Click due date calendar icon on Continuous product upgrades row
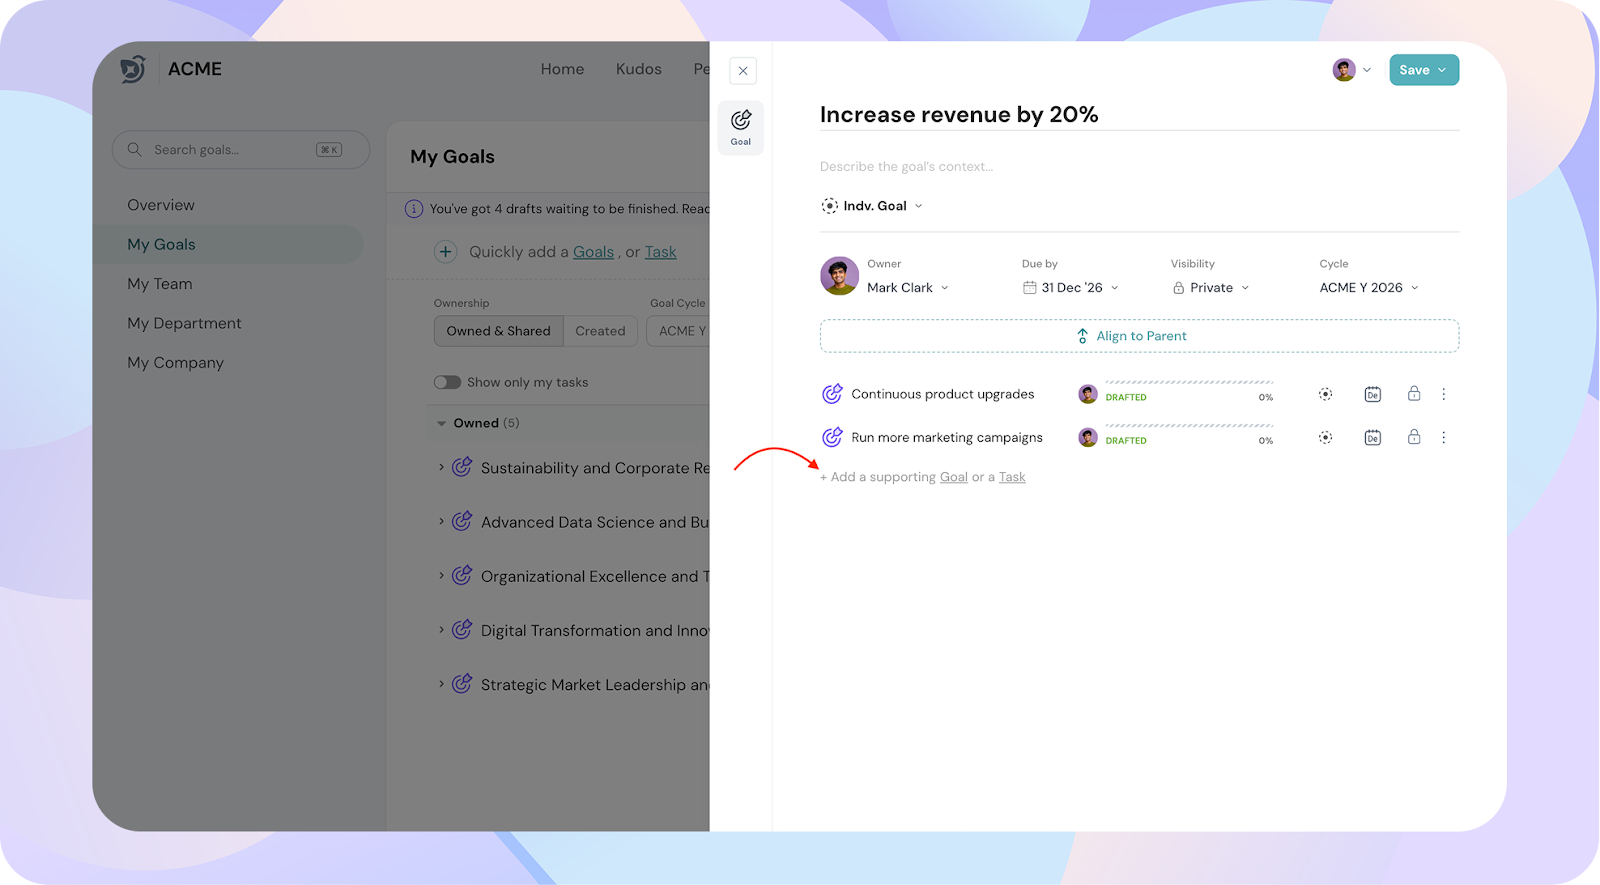 [1373, 394]
